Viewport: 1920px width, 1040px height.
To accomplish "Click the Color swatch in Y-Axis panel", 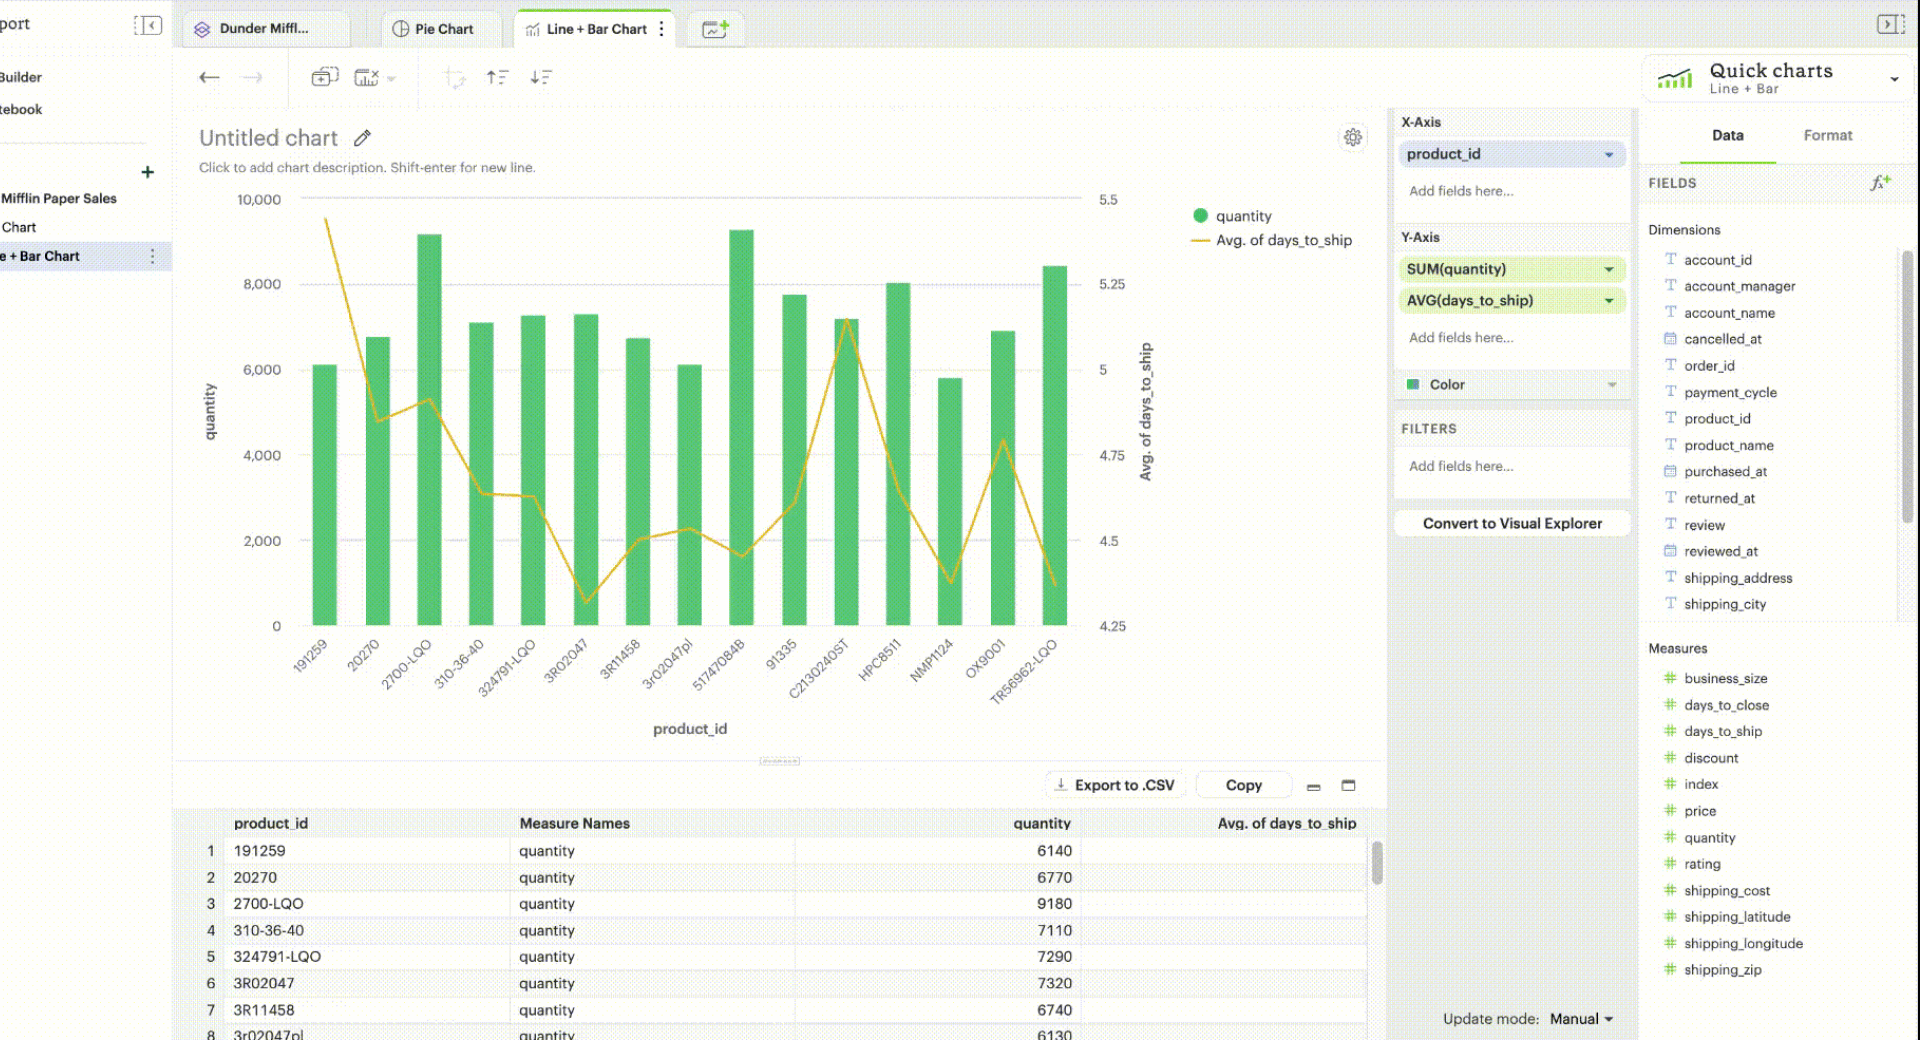I will [x=1413, y=385].
